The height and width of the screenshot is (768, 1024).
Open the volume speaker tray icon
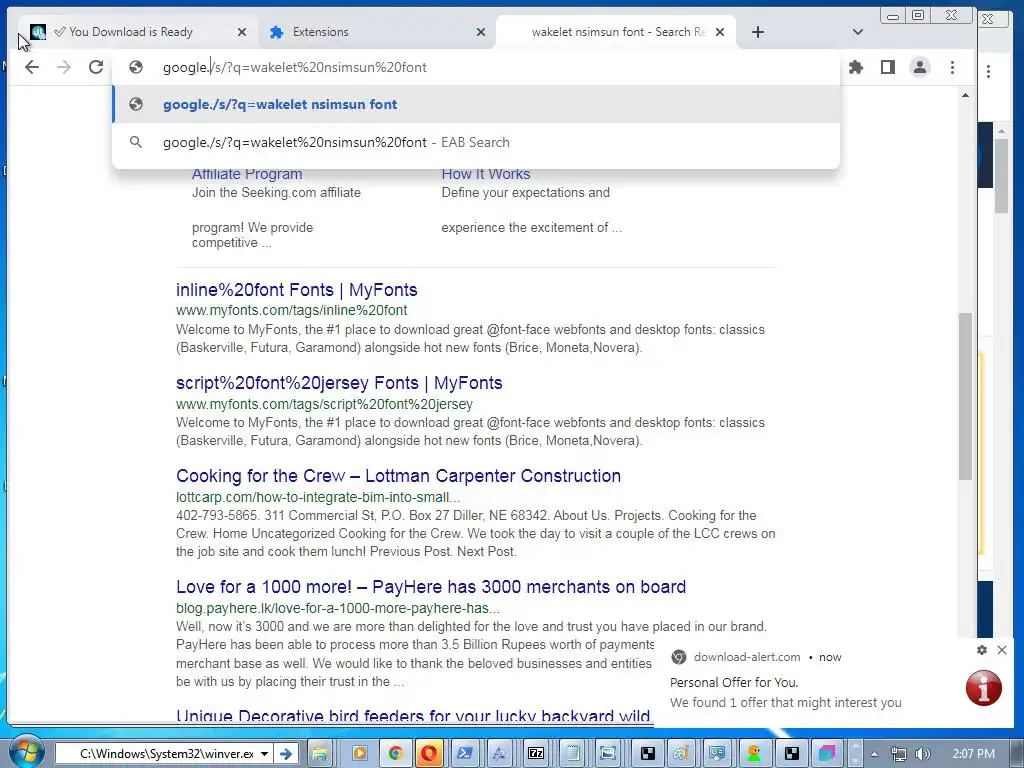[x=923, y=754]
